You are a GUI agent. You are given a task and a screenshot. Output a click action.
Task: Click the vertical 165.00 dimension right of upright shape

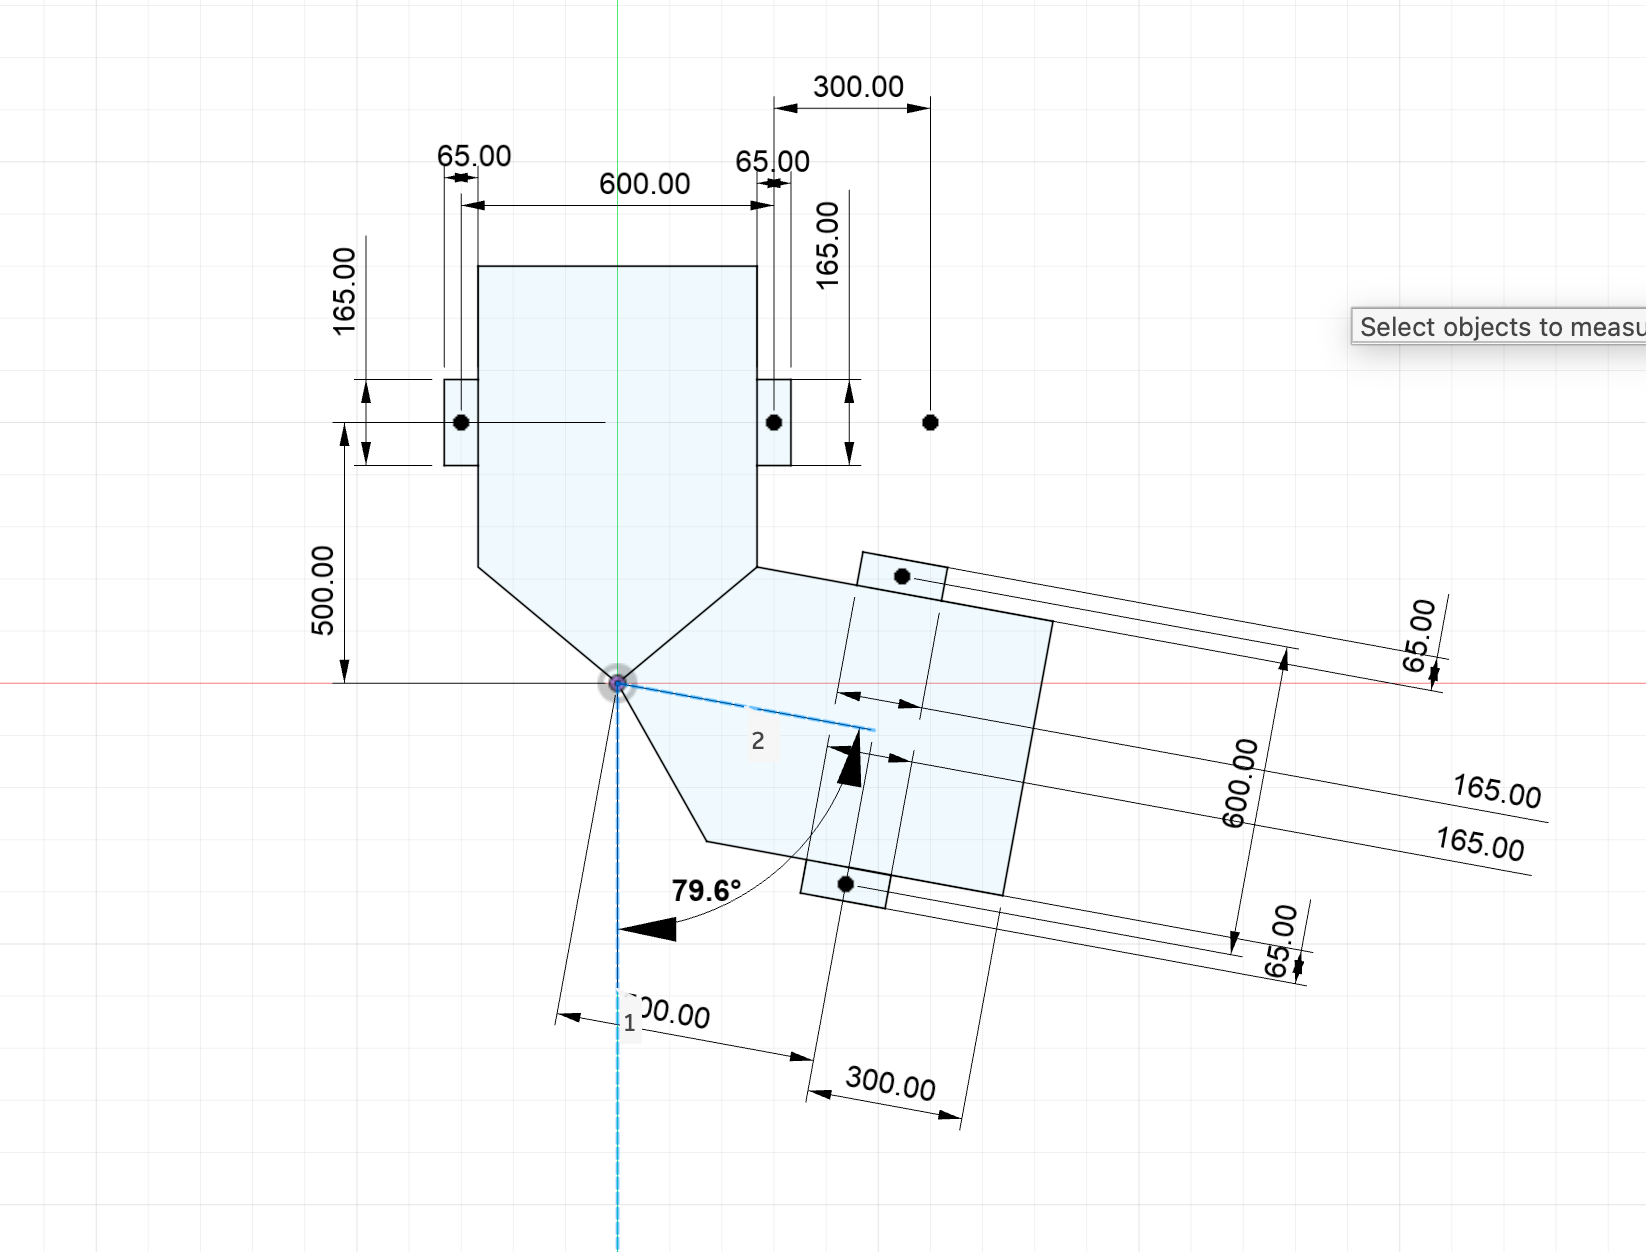(828, 246)
